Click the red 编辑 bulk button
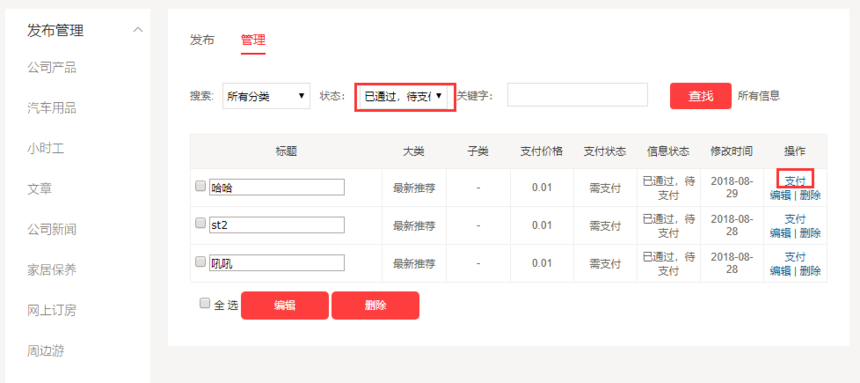Viewport: 860px width, 383px height. pyautogui.click(x=285, y=306)
